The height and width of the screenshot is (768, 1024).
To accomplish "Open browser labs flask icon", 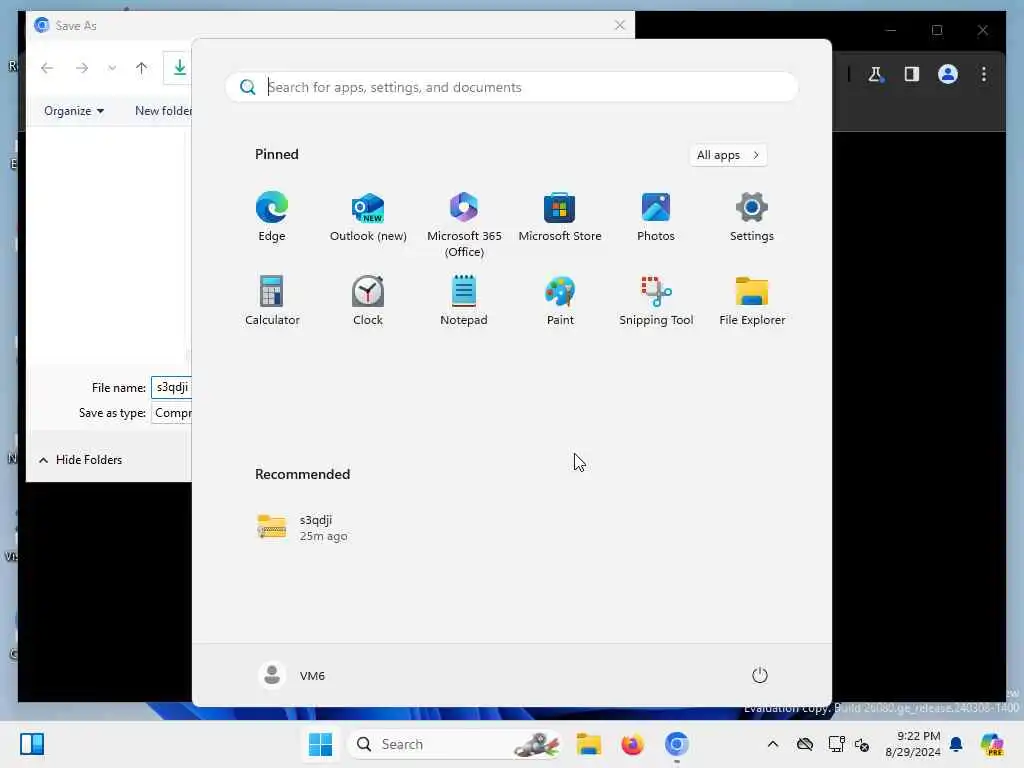I will 876,74.
